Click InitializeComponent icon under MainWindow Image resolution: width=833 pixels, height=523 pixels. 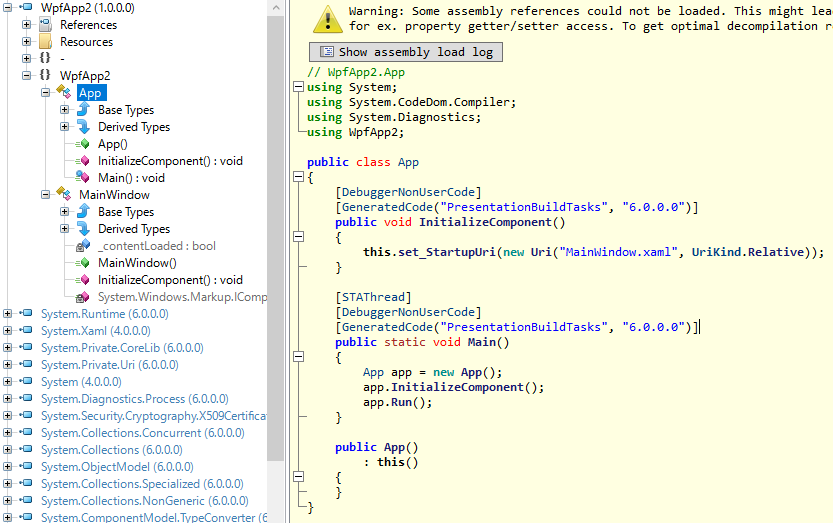click(x=82, y=280)
